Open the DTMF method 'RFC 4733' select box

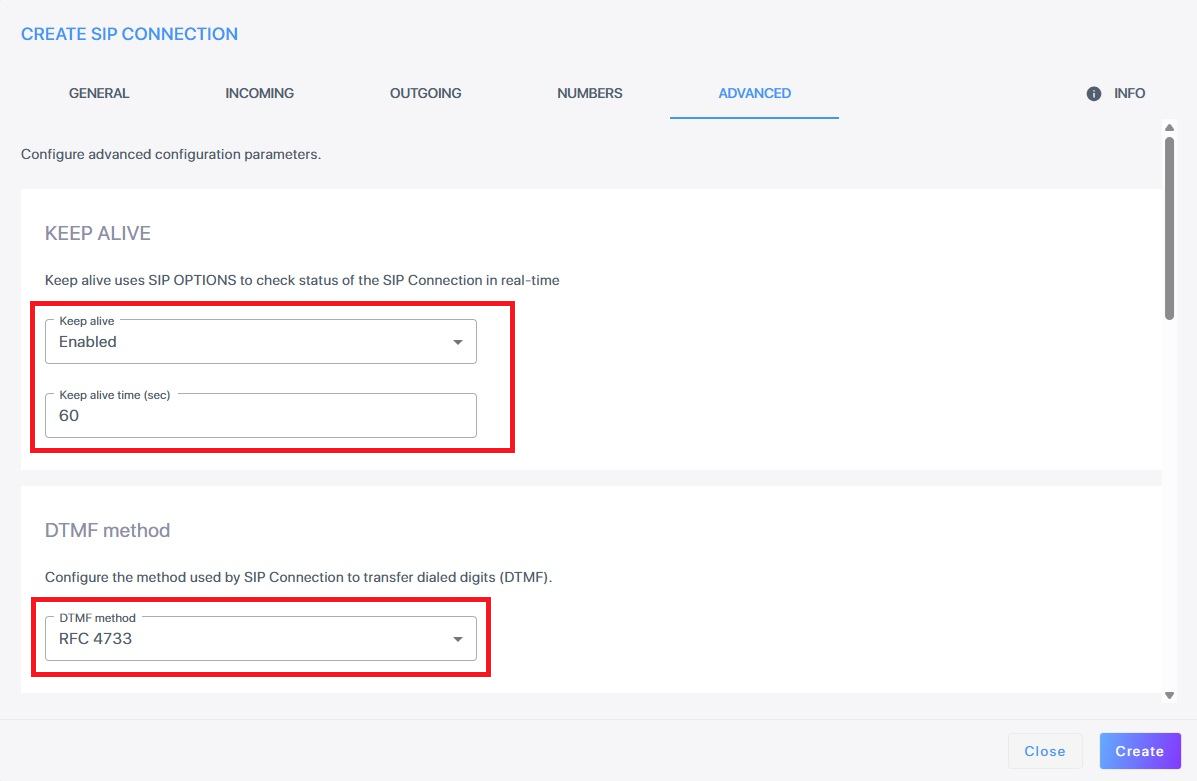250,639
